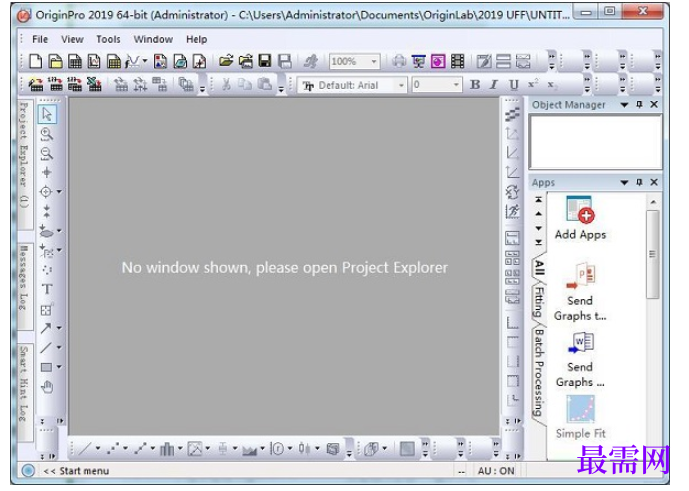Expand the Rectangle tool options arrow
689x491 pixels.
(x=59, y=367)
